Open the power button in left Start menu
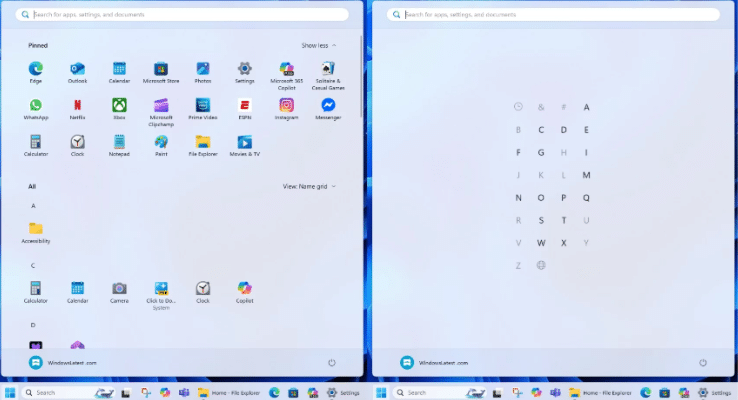This screenshot has width=738, height=400. tap(332, 363)
